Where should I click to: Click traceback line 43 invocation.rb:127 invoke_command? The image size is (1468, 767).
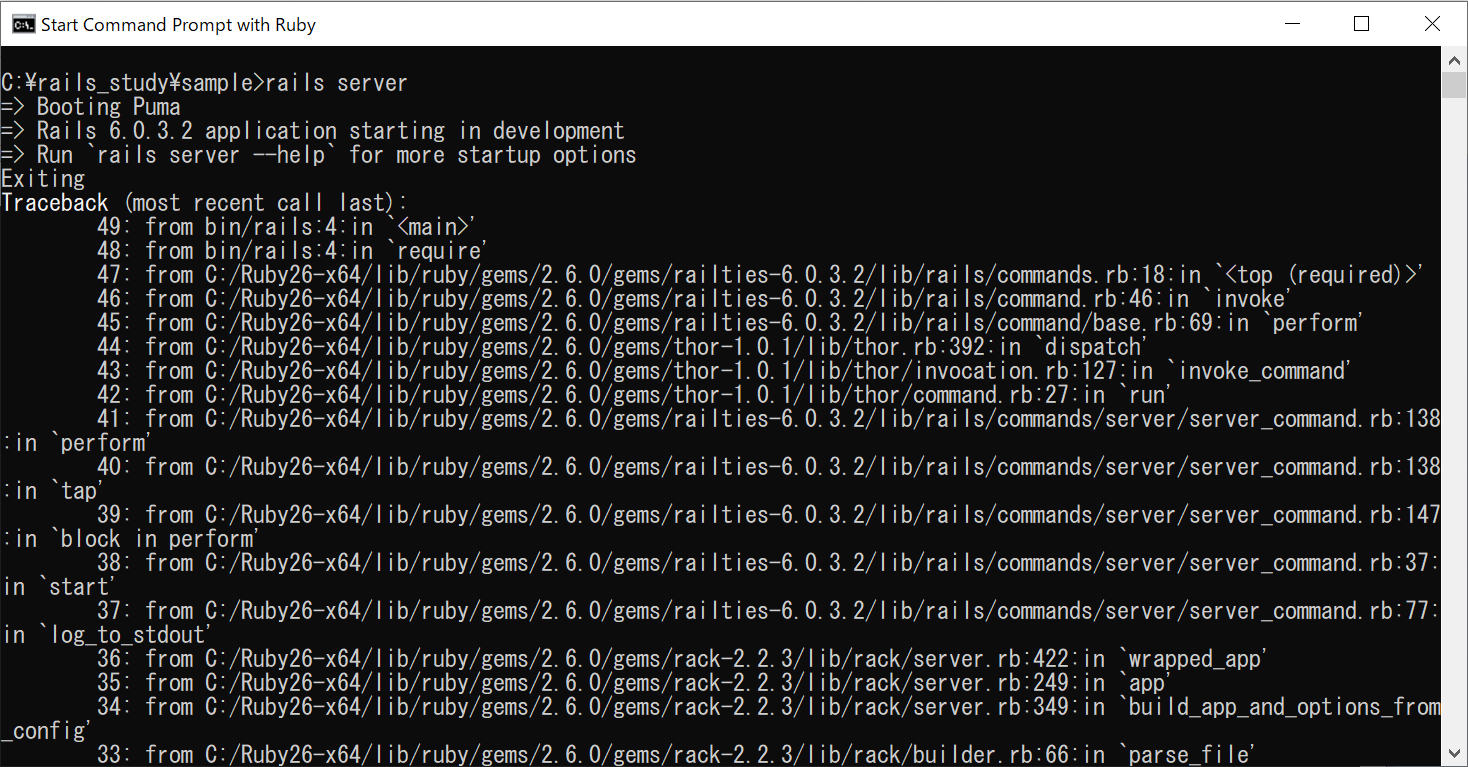coord(723,371)
